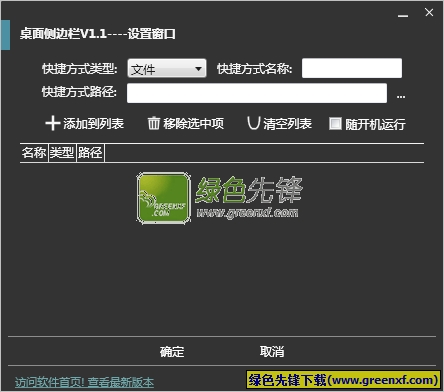
Task: Enable the 随开机运行 checkbox
Action: pyautogui.click(x=335, y=124)
